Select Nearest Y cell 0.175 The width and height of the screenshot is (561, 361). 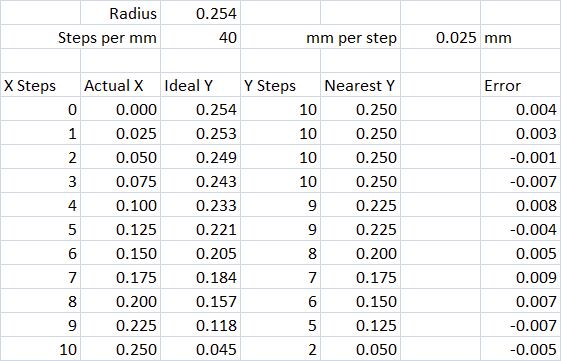361,277
